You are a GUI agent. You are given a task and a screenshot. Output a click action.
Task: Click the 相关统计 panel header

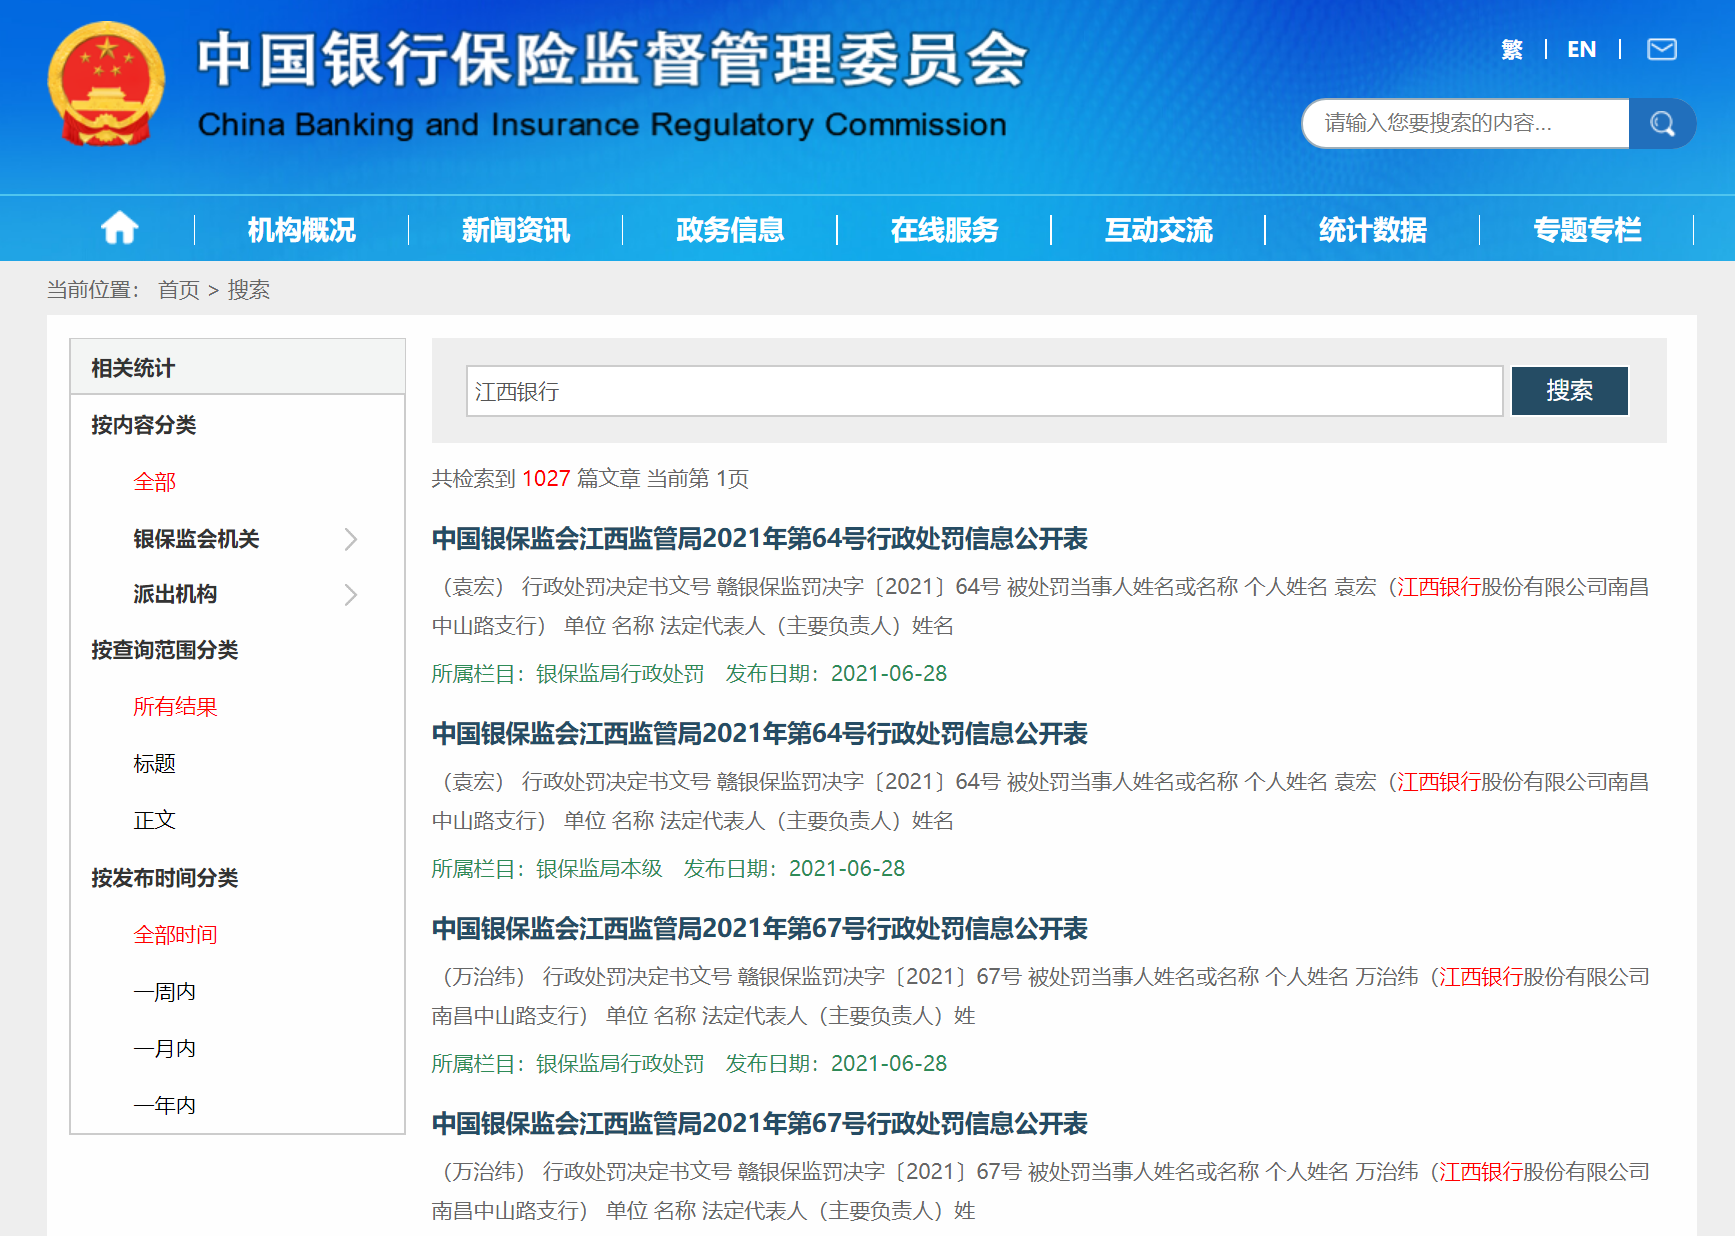click(237, 367)
